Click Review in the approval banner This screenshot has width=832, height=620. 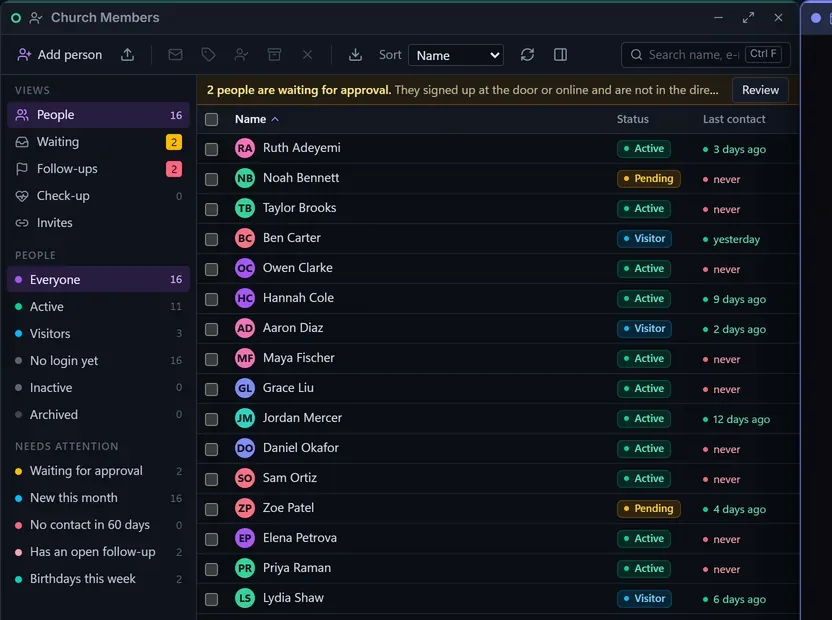click(760, 90)
